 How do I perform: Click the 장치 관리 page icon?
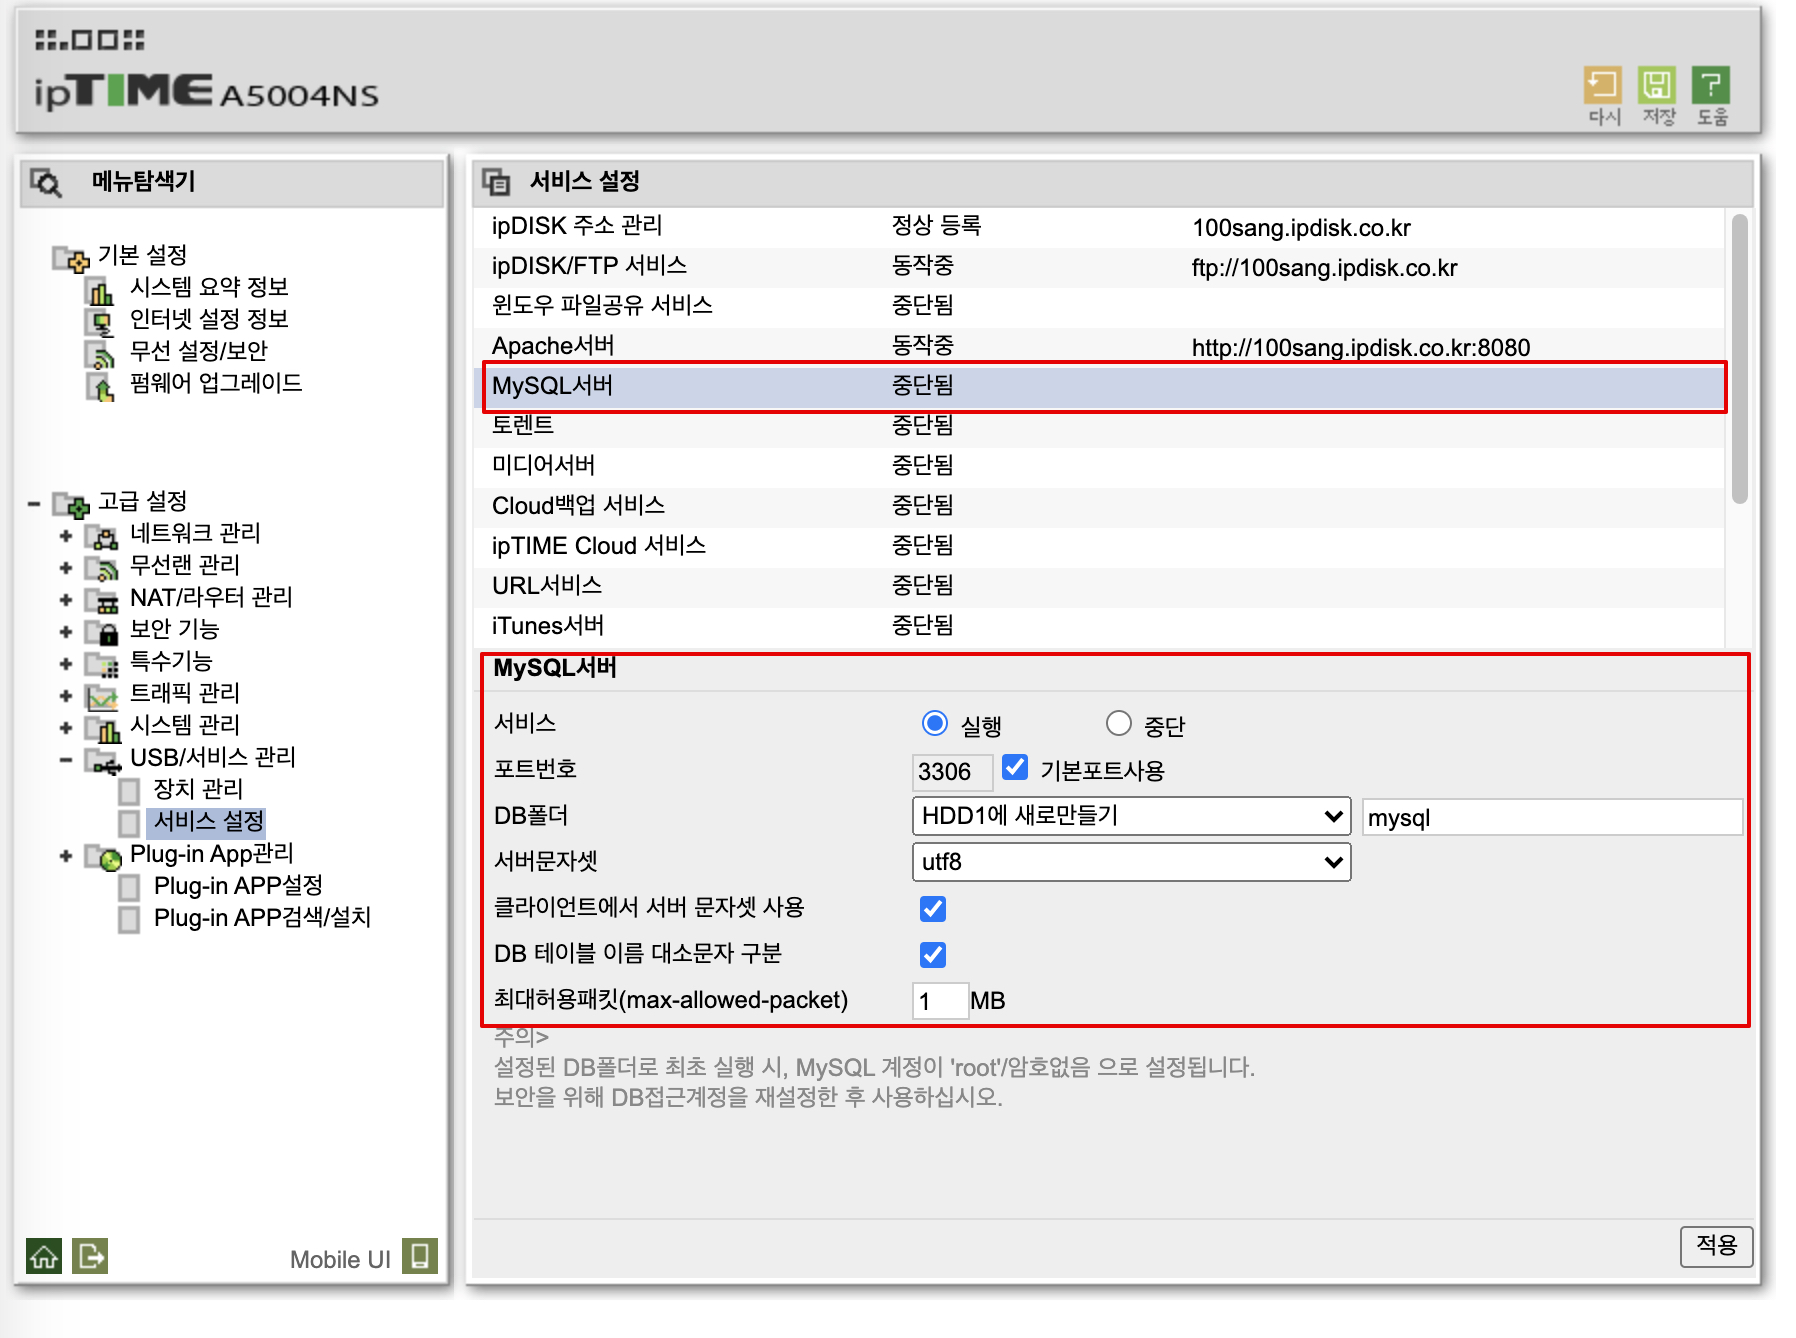pos(129,791)
